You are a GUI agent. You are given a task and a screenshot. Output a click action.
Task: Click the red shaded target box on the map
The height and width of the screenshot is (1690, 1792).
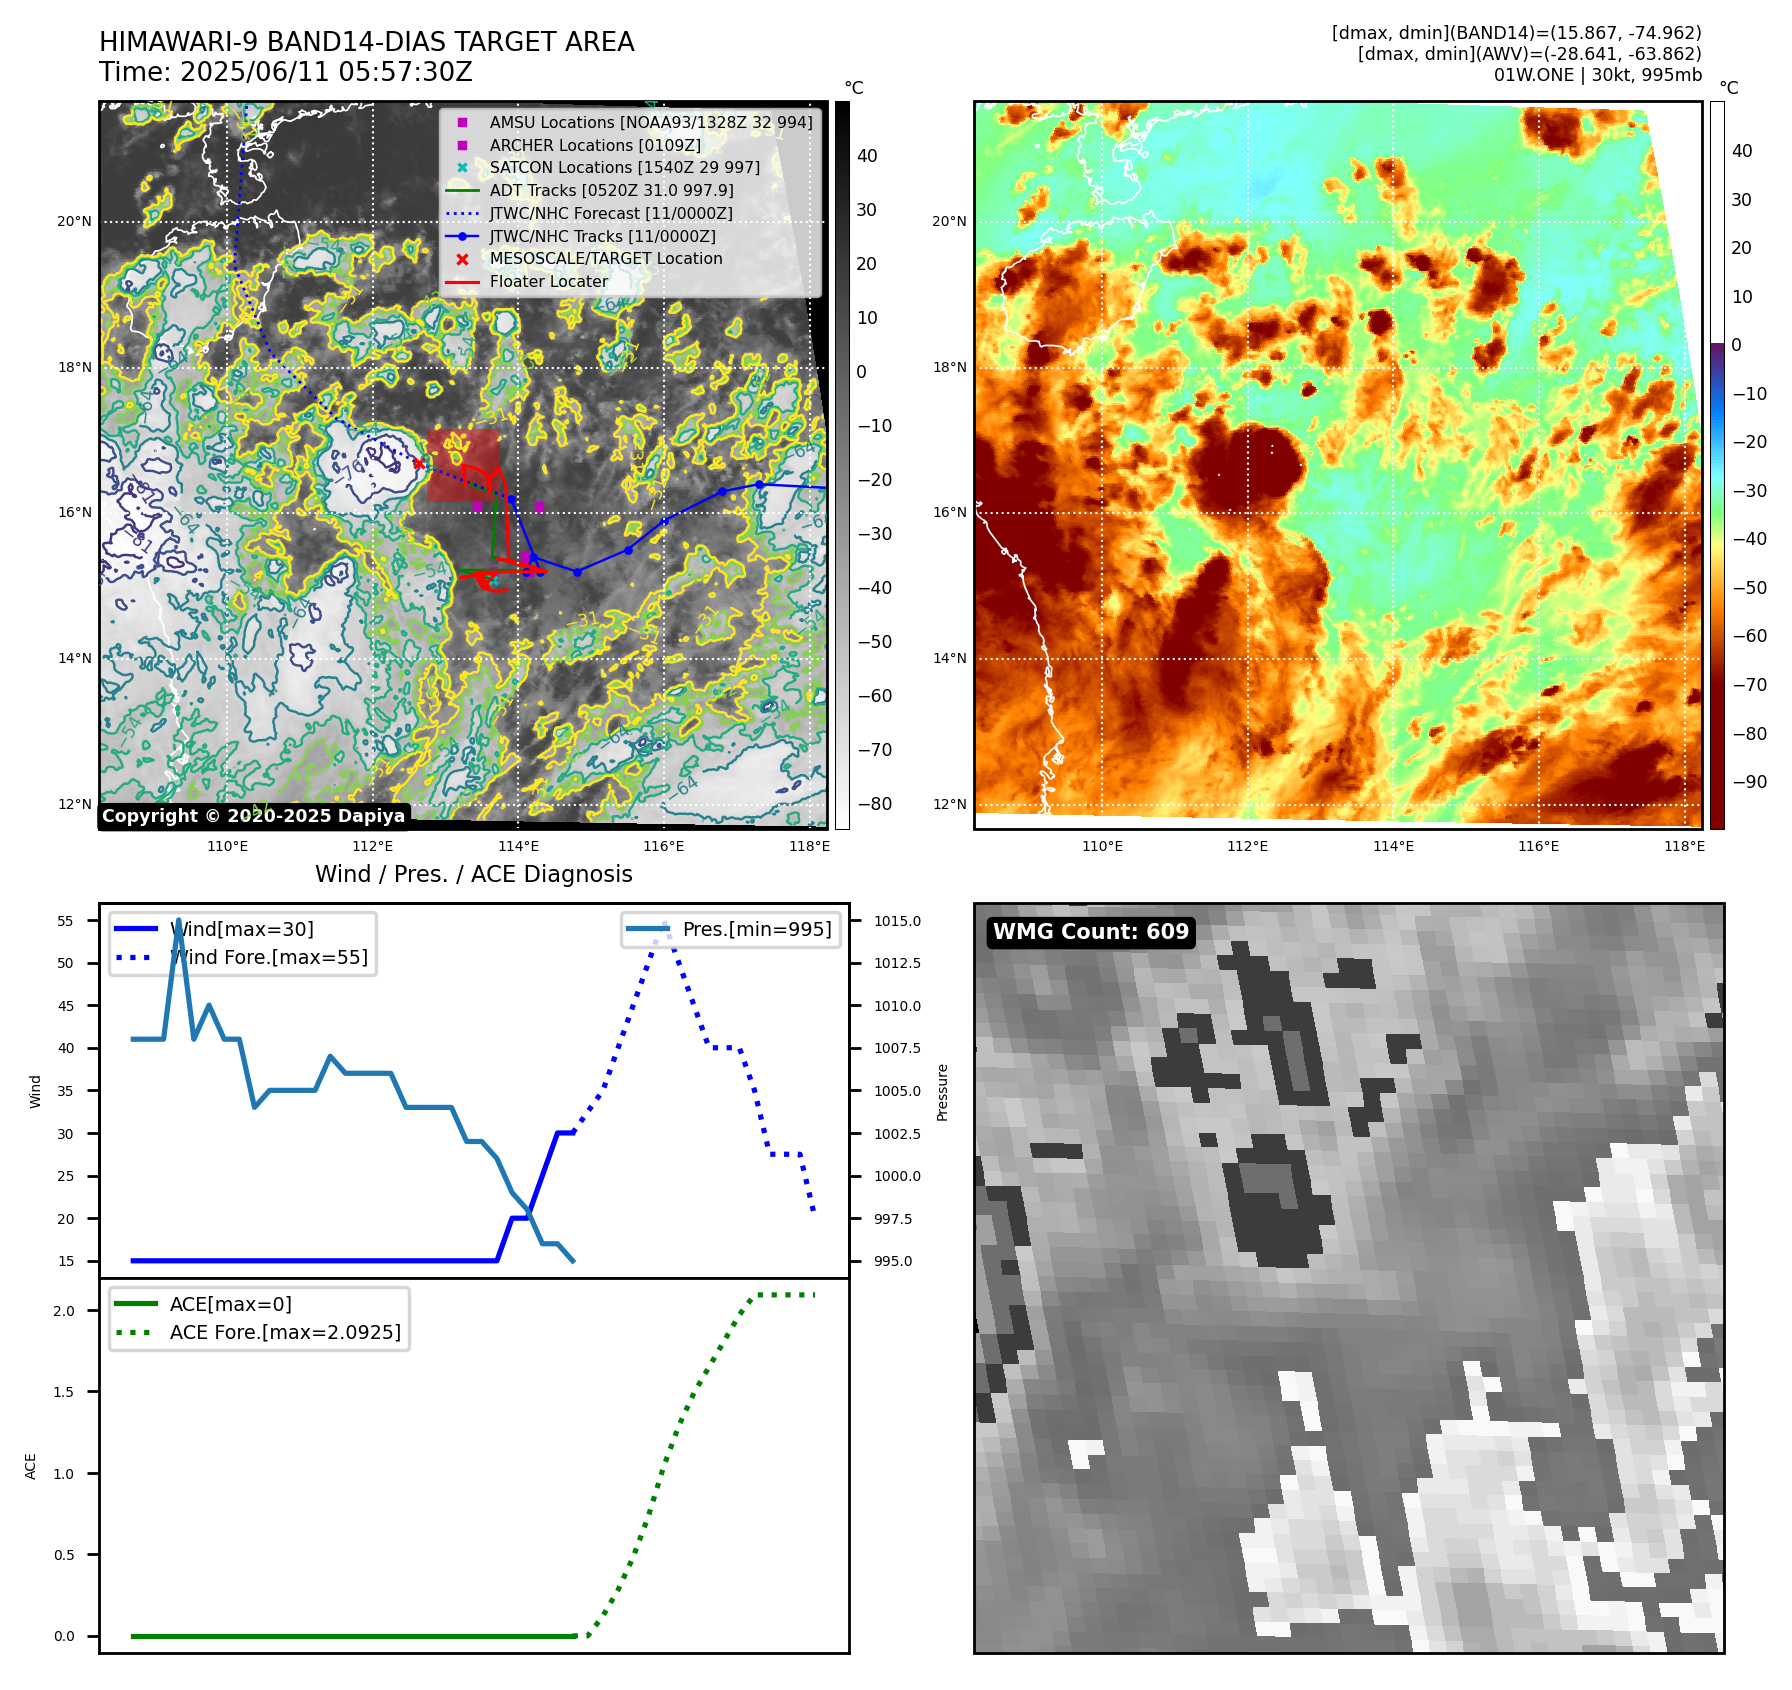[463, 465]
